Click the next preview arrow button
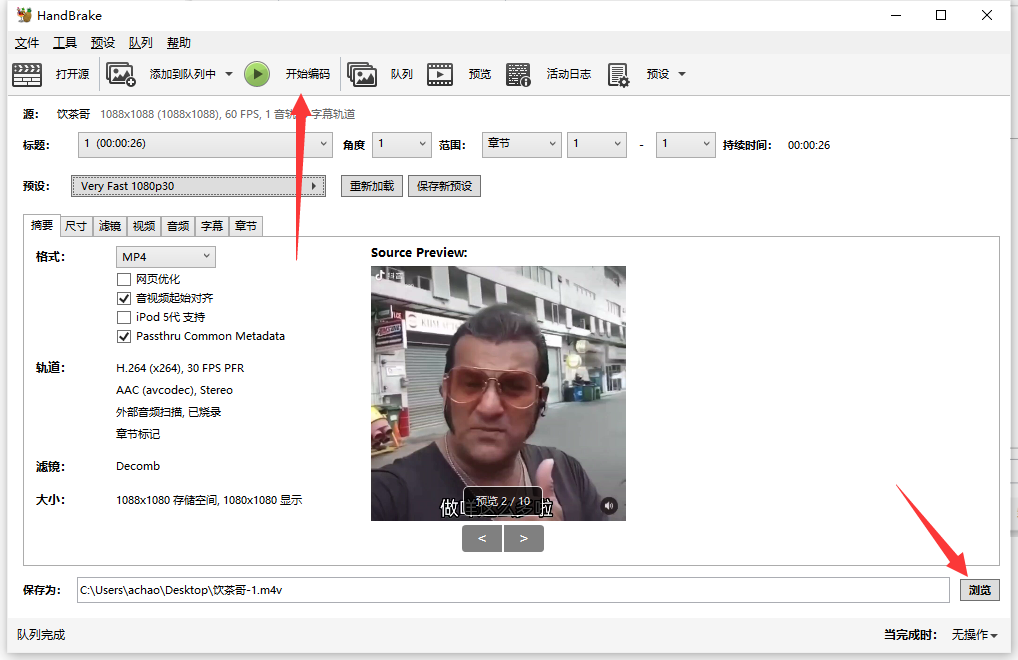The width and height of the screenshot is (1018, 660). click(524, 538)
